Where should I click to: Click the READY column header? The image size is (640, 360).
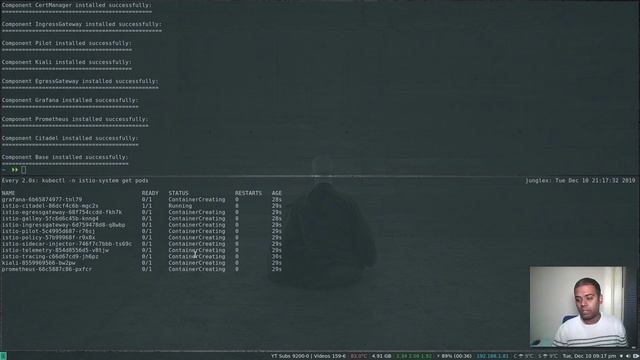click(150, 193)
